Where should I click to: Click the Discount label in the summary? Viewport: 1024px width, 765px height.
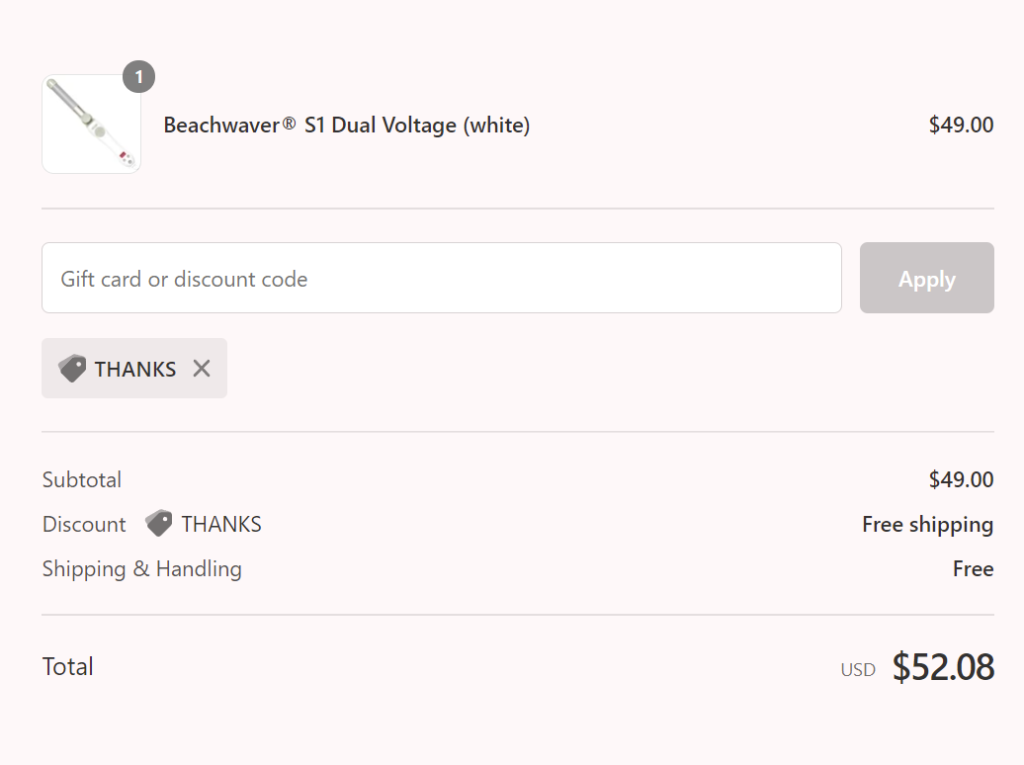coord(84,524)
